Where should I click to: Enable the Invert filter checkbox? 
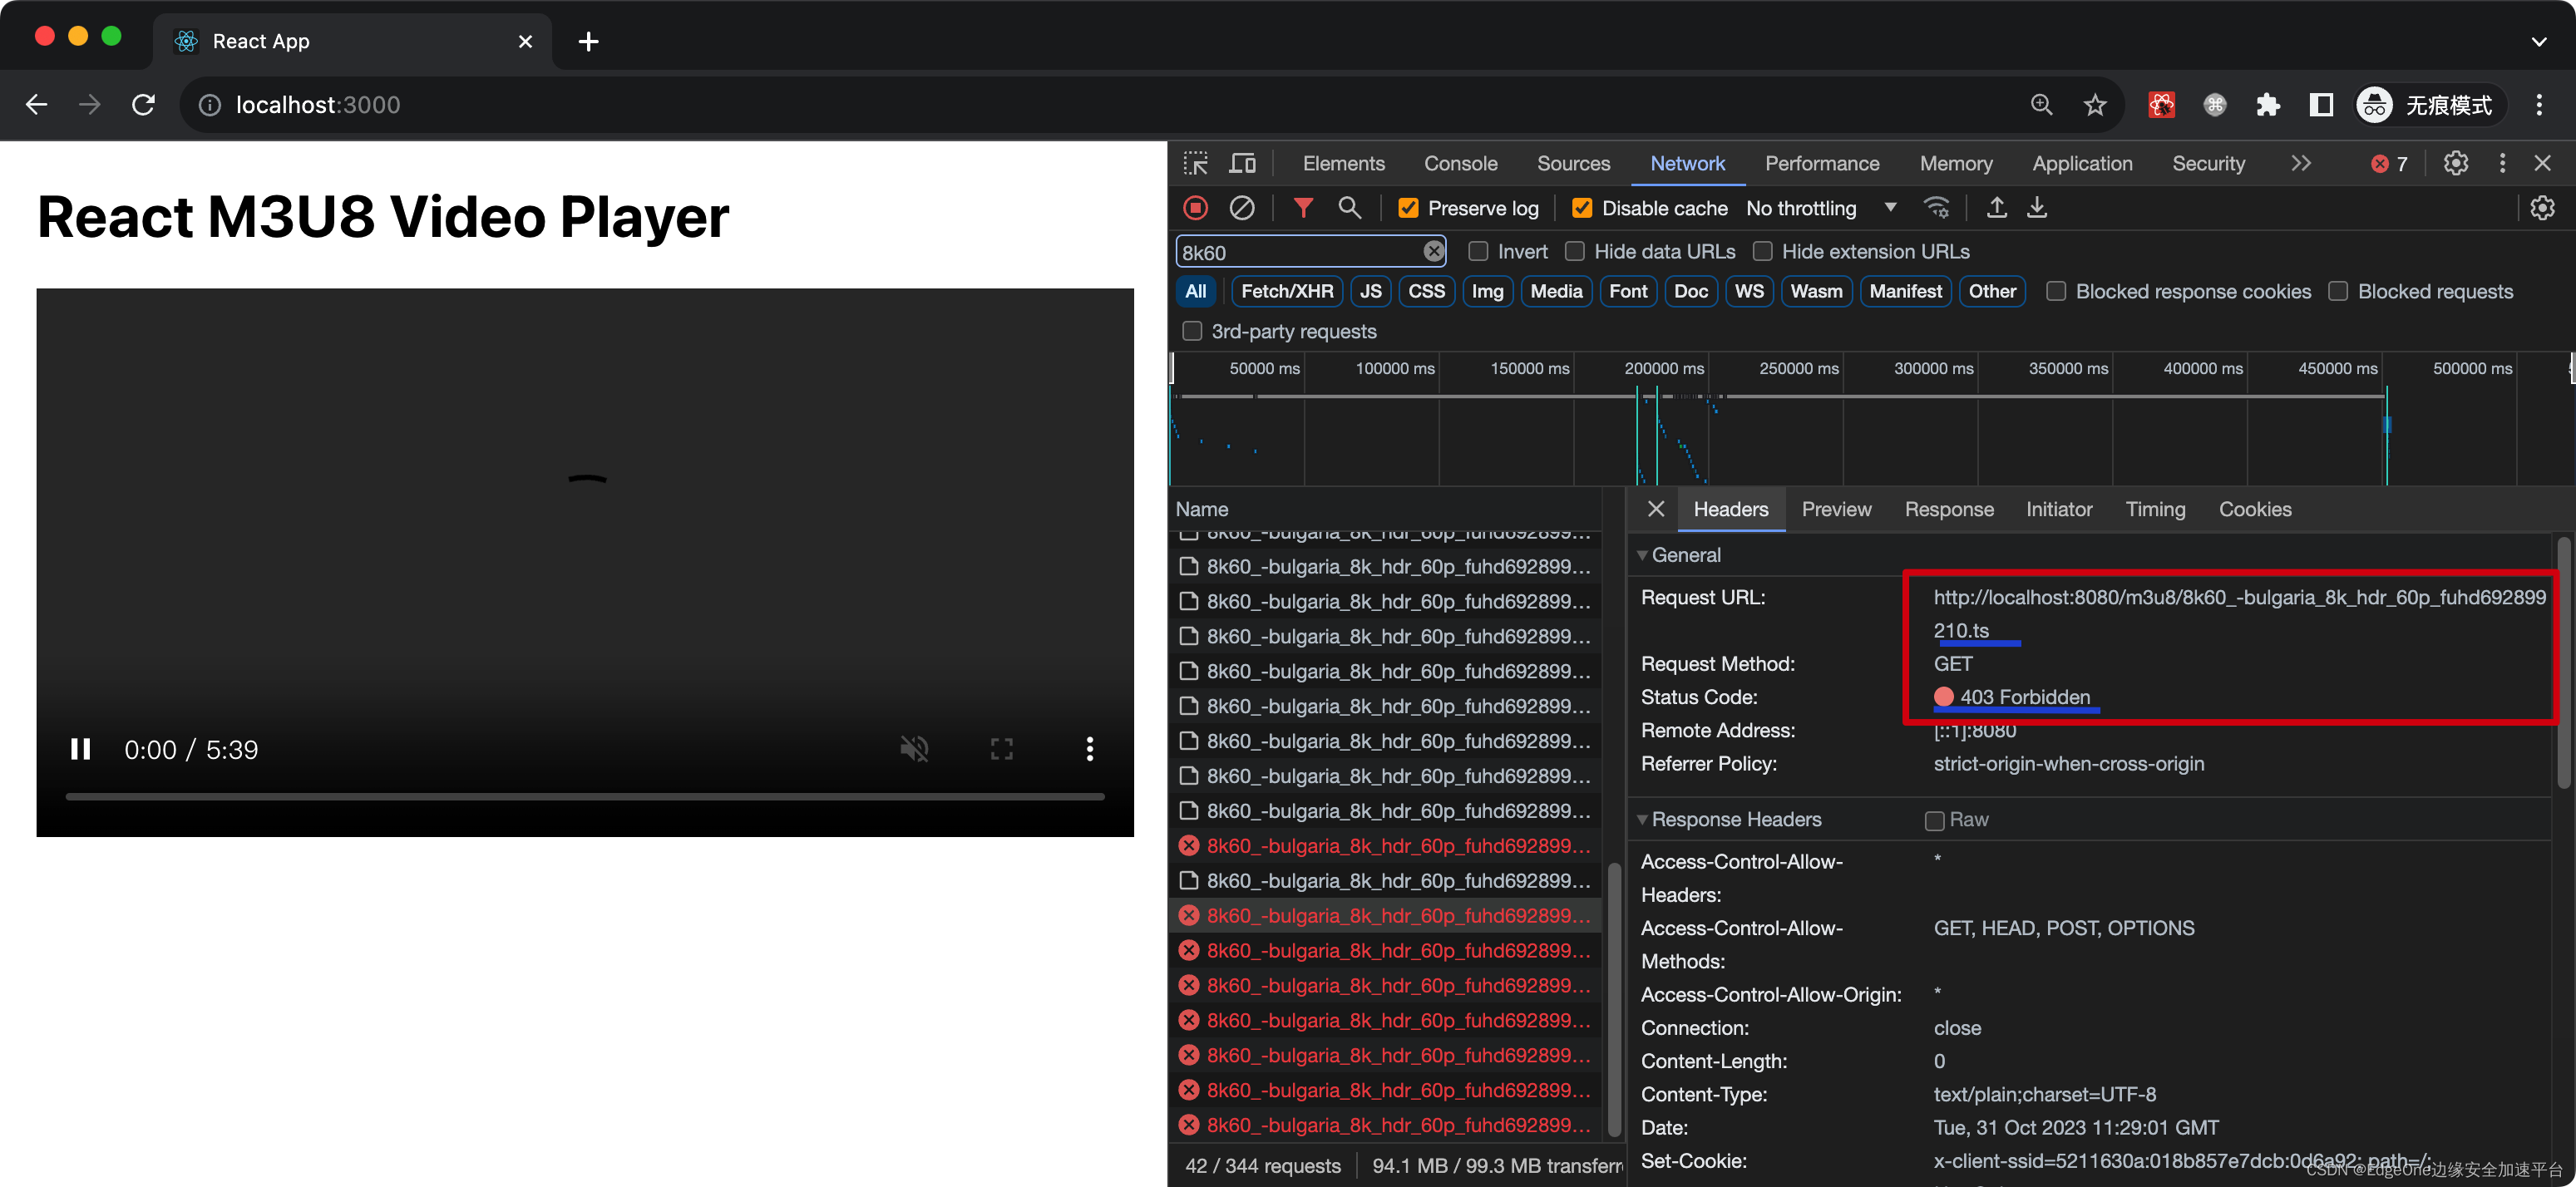click(x=1478, y=252)
